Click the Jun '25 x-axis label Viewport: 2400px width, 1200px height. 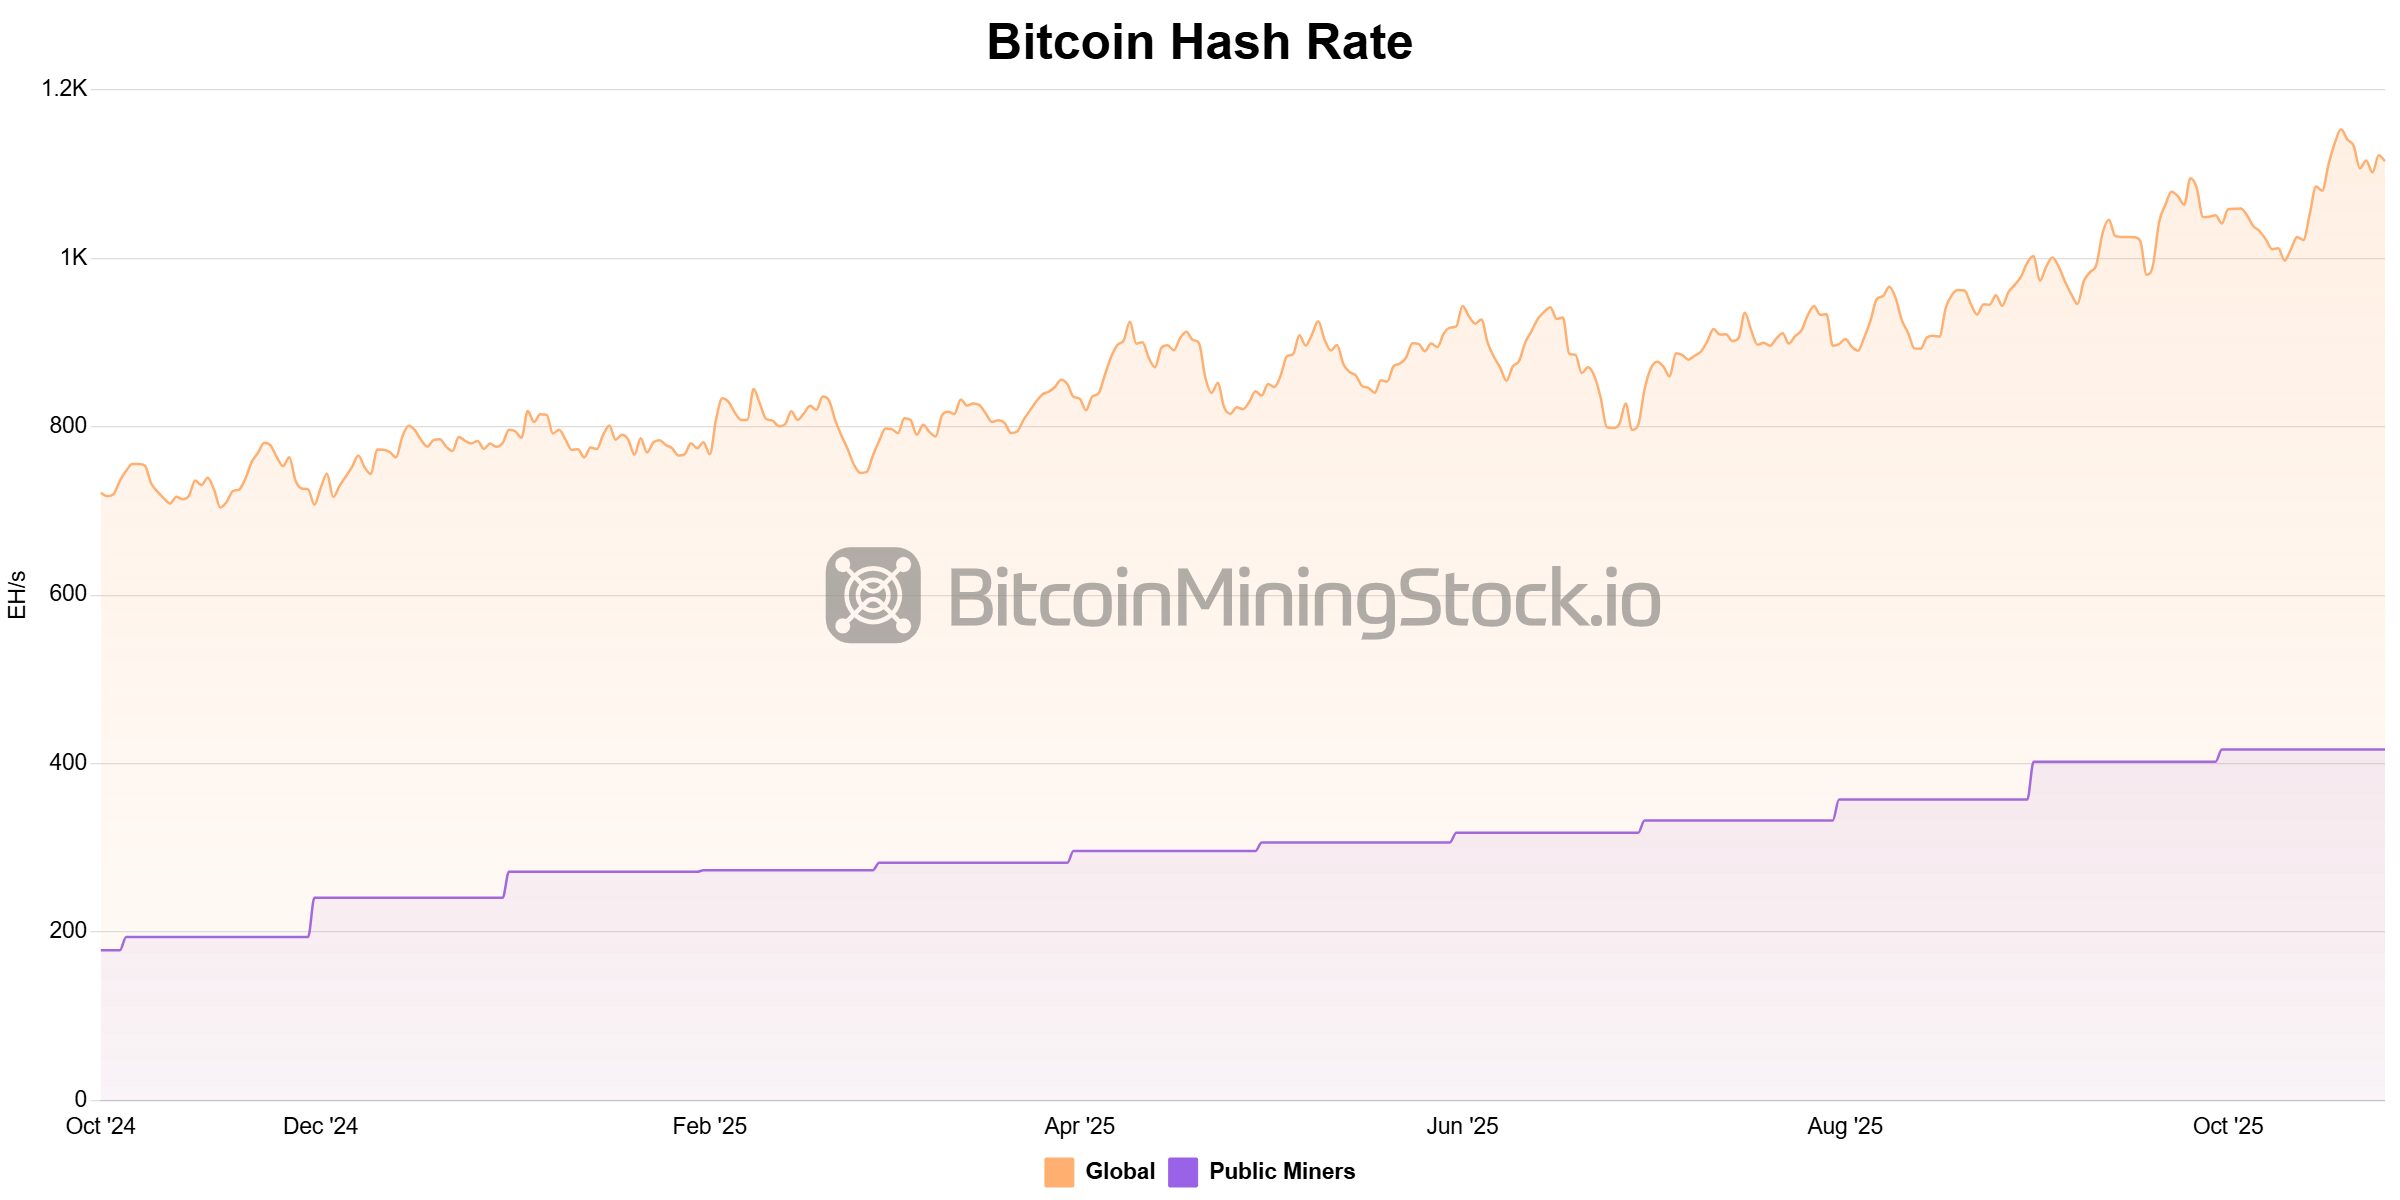tap(1462, 1126)
